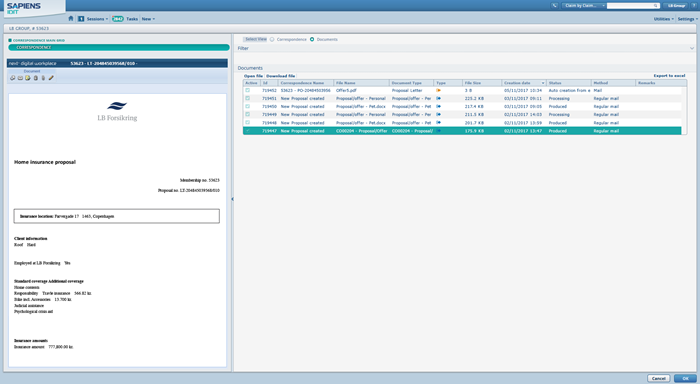Sort by the File Name column header
This screenshot has width=700, height=384.
[x=361, y=83]
